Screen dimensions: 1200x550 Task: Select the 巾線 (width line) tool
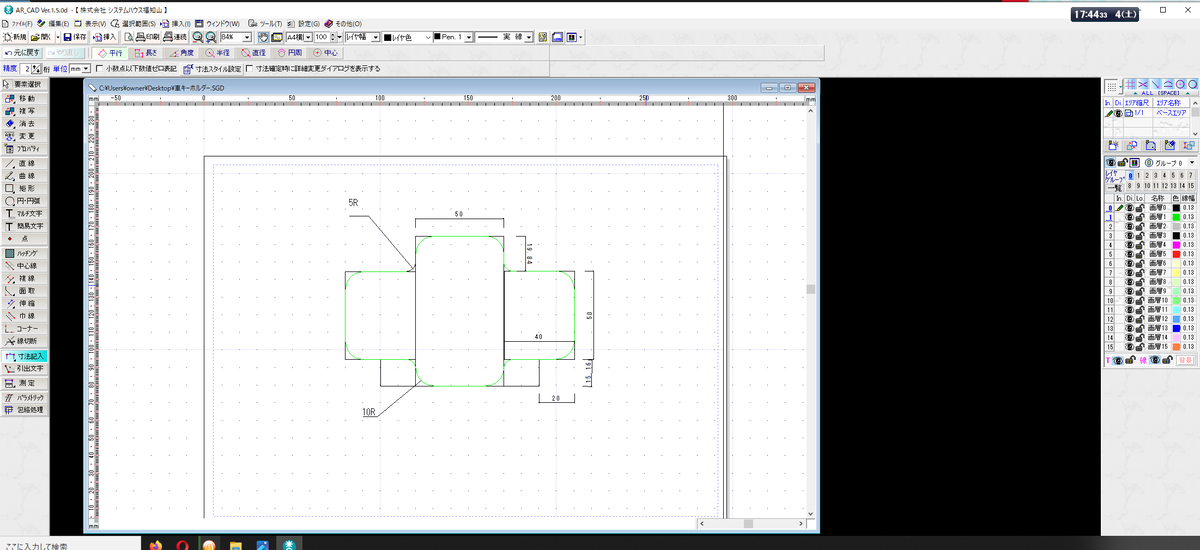[x=24, y=316]
